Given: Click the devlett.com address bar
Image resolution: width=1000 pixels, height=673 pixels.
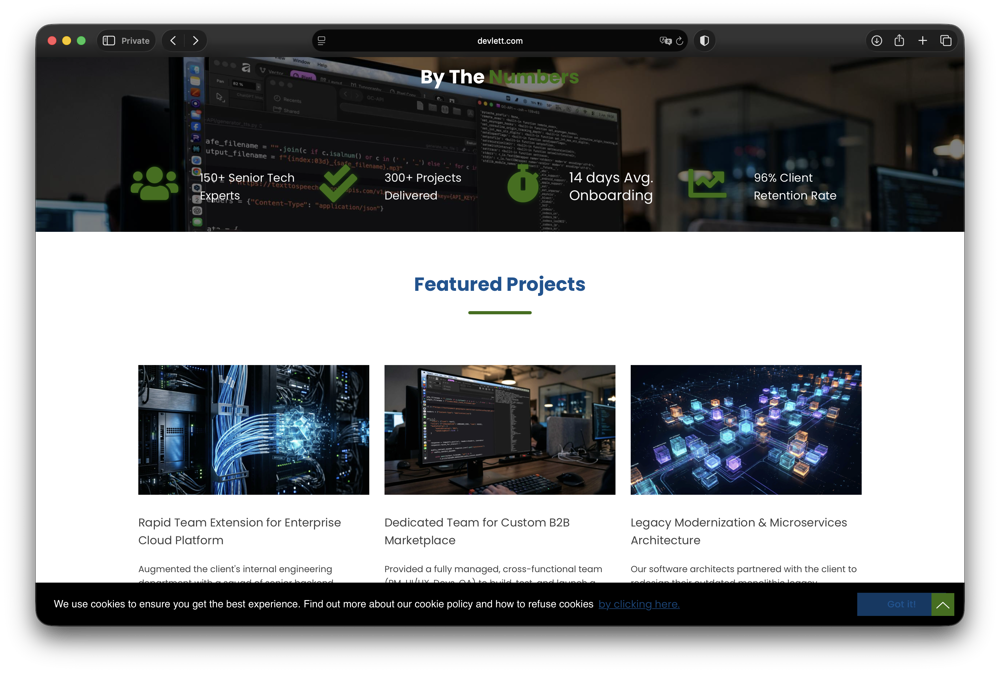Looking at the screenshot, I should pyautogui.click(x=499, y=41).
